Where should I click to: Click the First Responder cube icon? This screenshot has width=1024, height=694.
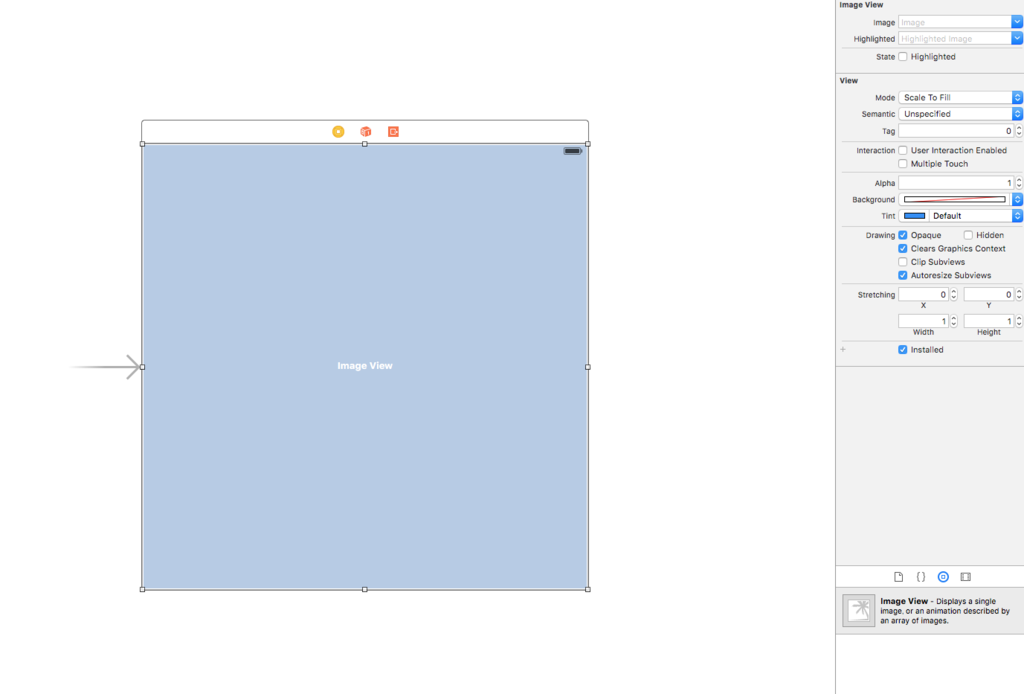[x=366, y=132]
